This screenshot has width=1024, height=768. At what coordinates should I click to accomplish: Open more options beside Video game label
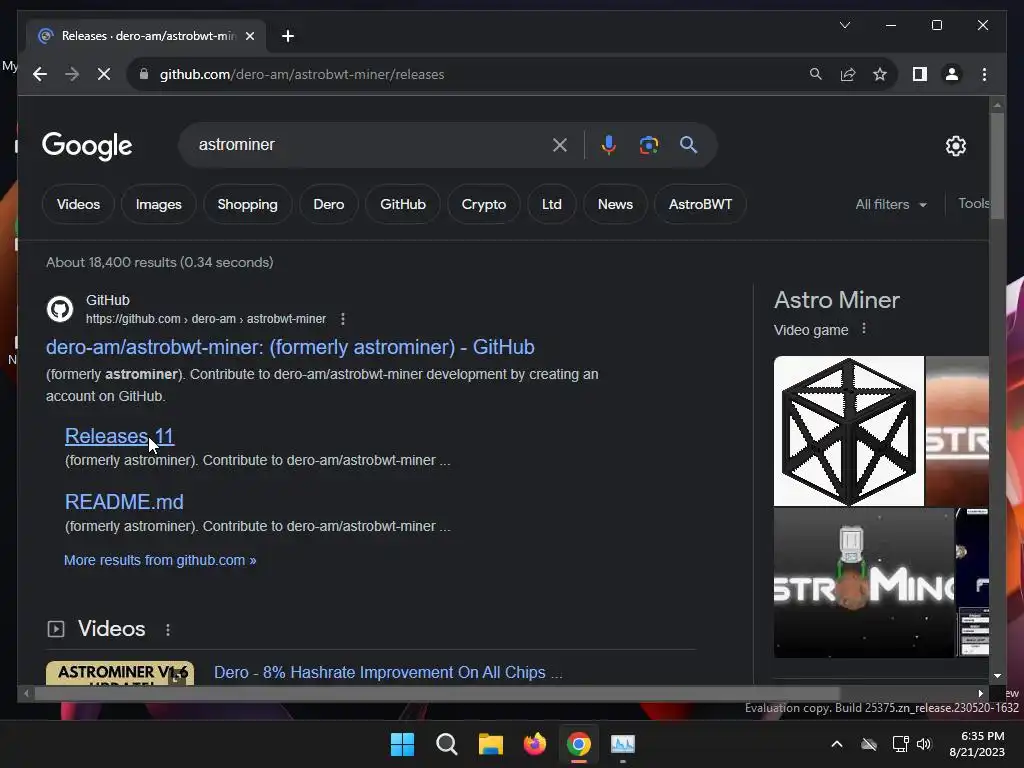tap(863, 329)
